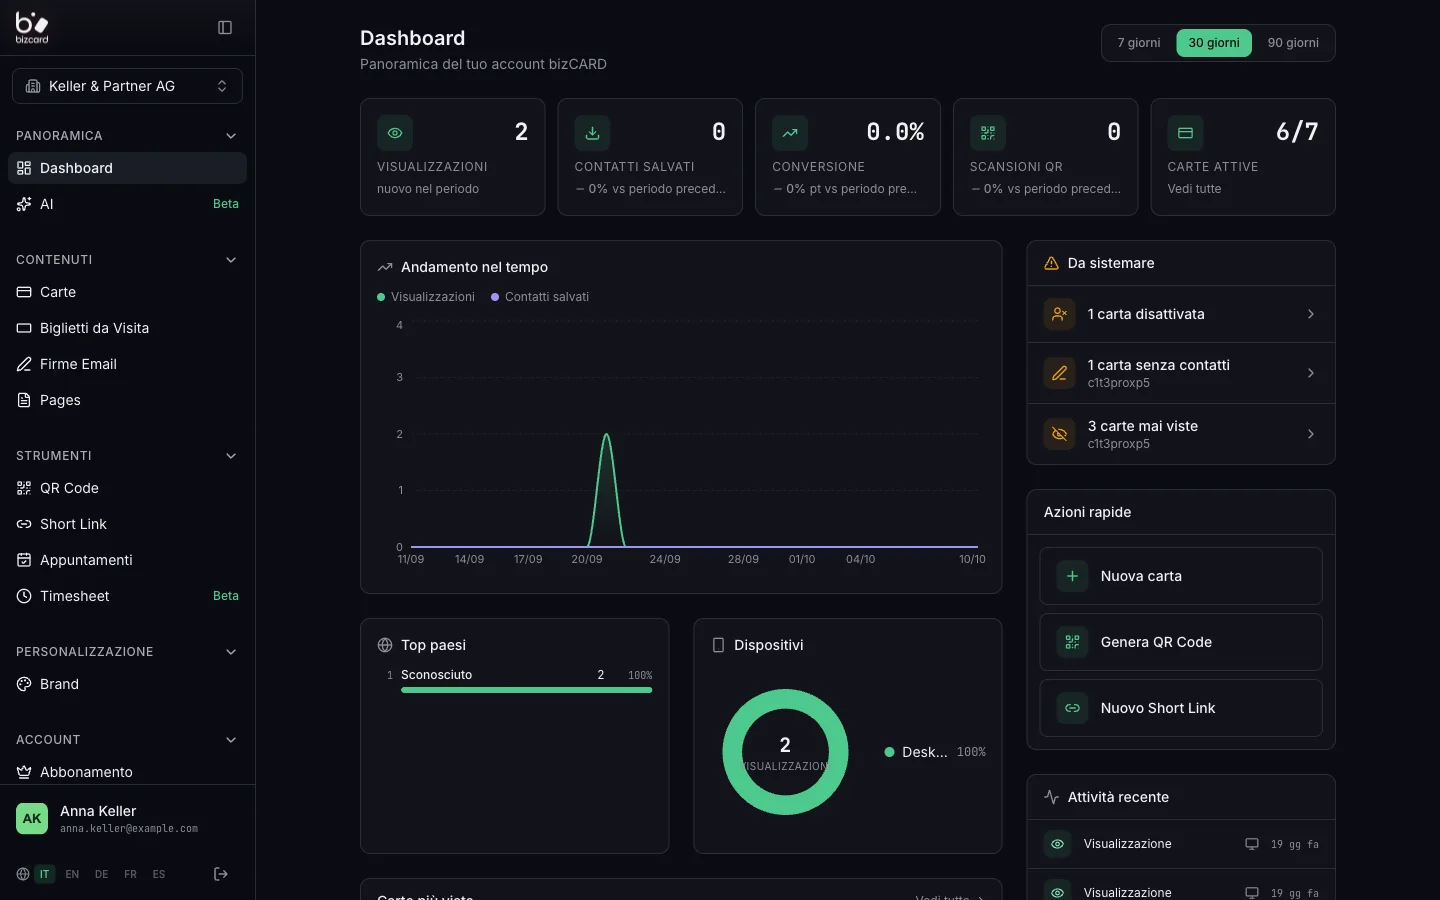Viewport: 1440px width, 900px height.
Task: Click Vedi tutte under Carte Attive
Action: point(1194,189)
